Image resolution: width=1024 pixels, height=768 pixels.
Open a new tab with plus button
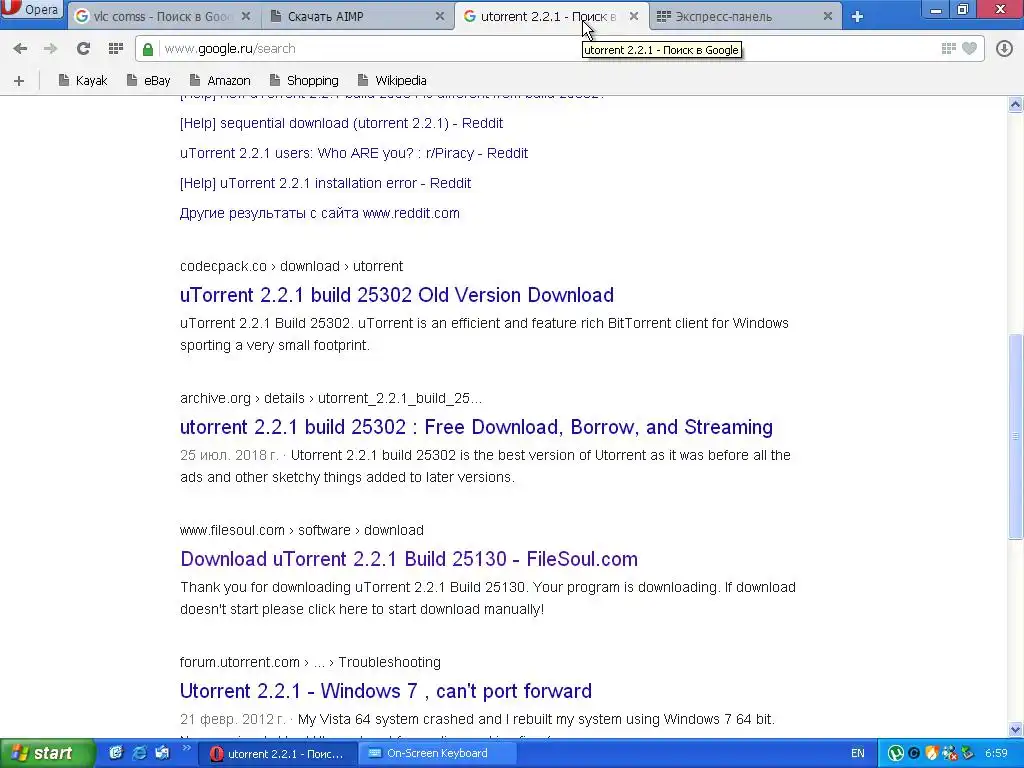(857, 17)
